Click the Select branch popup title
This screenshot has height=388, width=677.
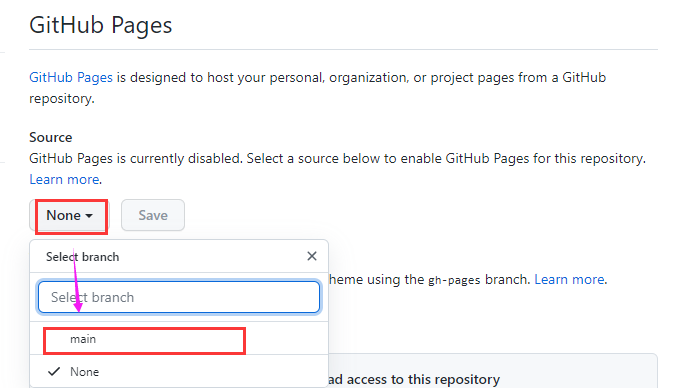pyautogui.click(x=82, y=257)
